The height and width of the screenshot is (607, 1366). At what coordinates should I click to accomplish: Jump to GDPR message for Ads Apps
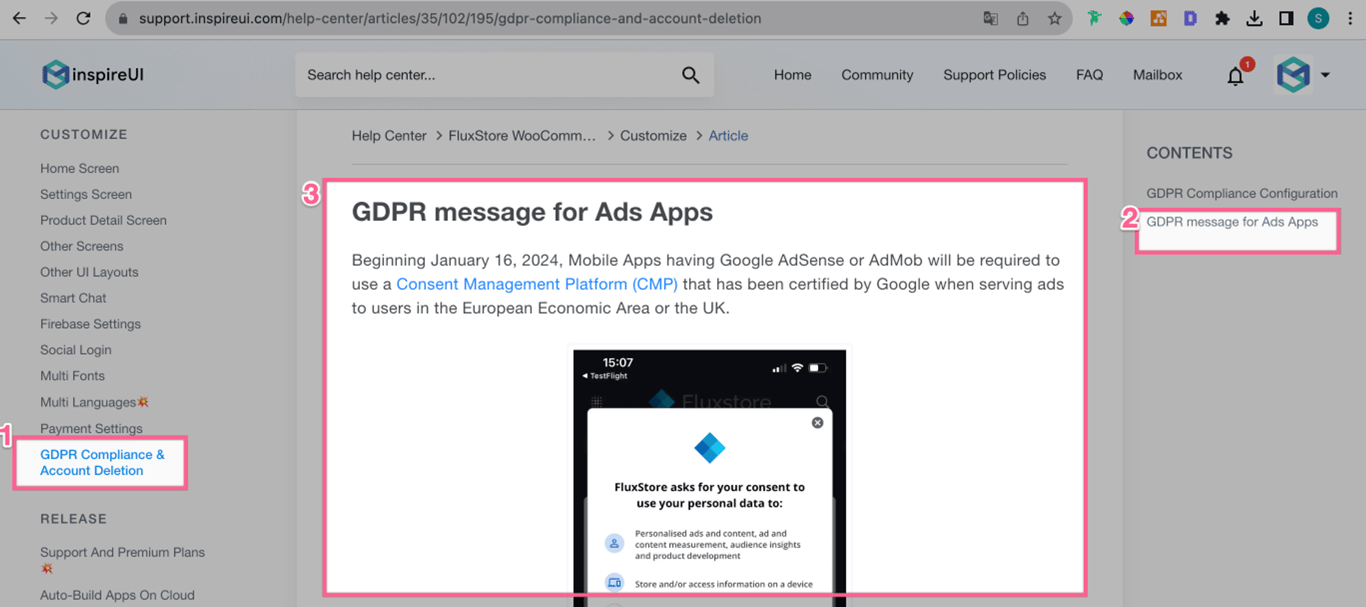1232,222
